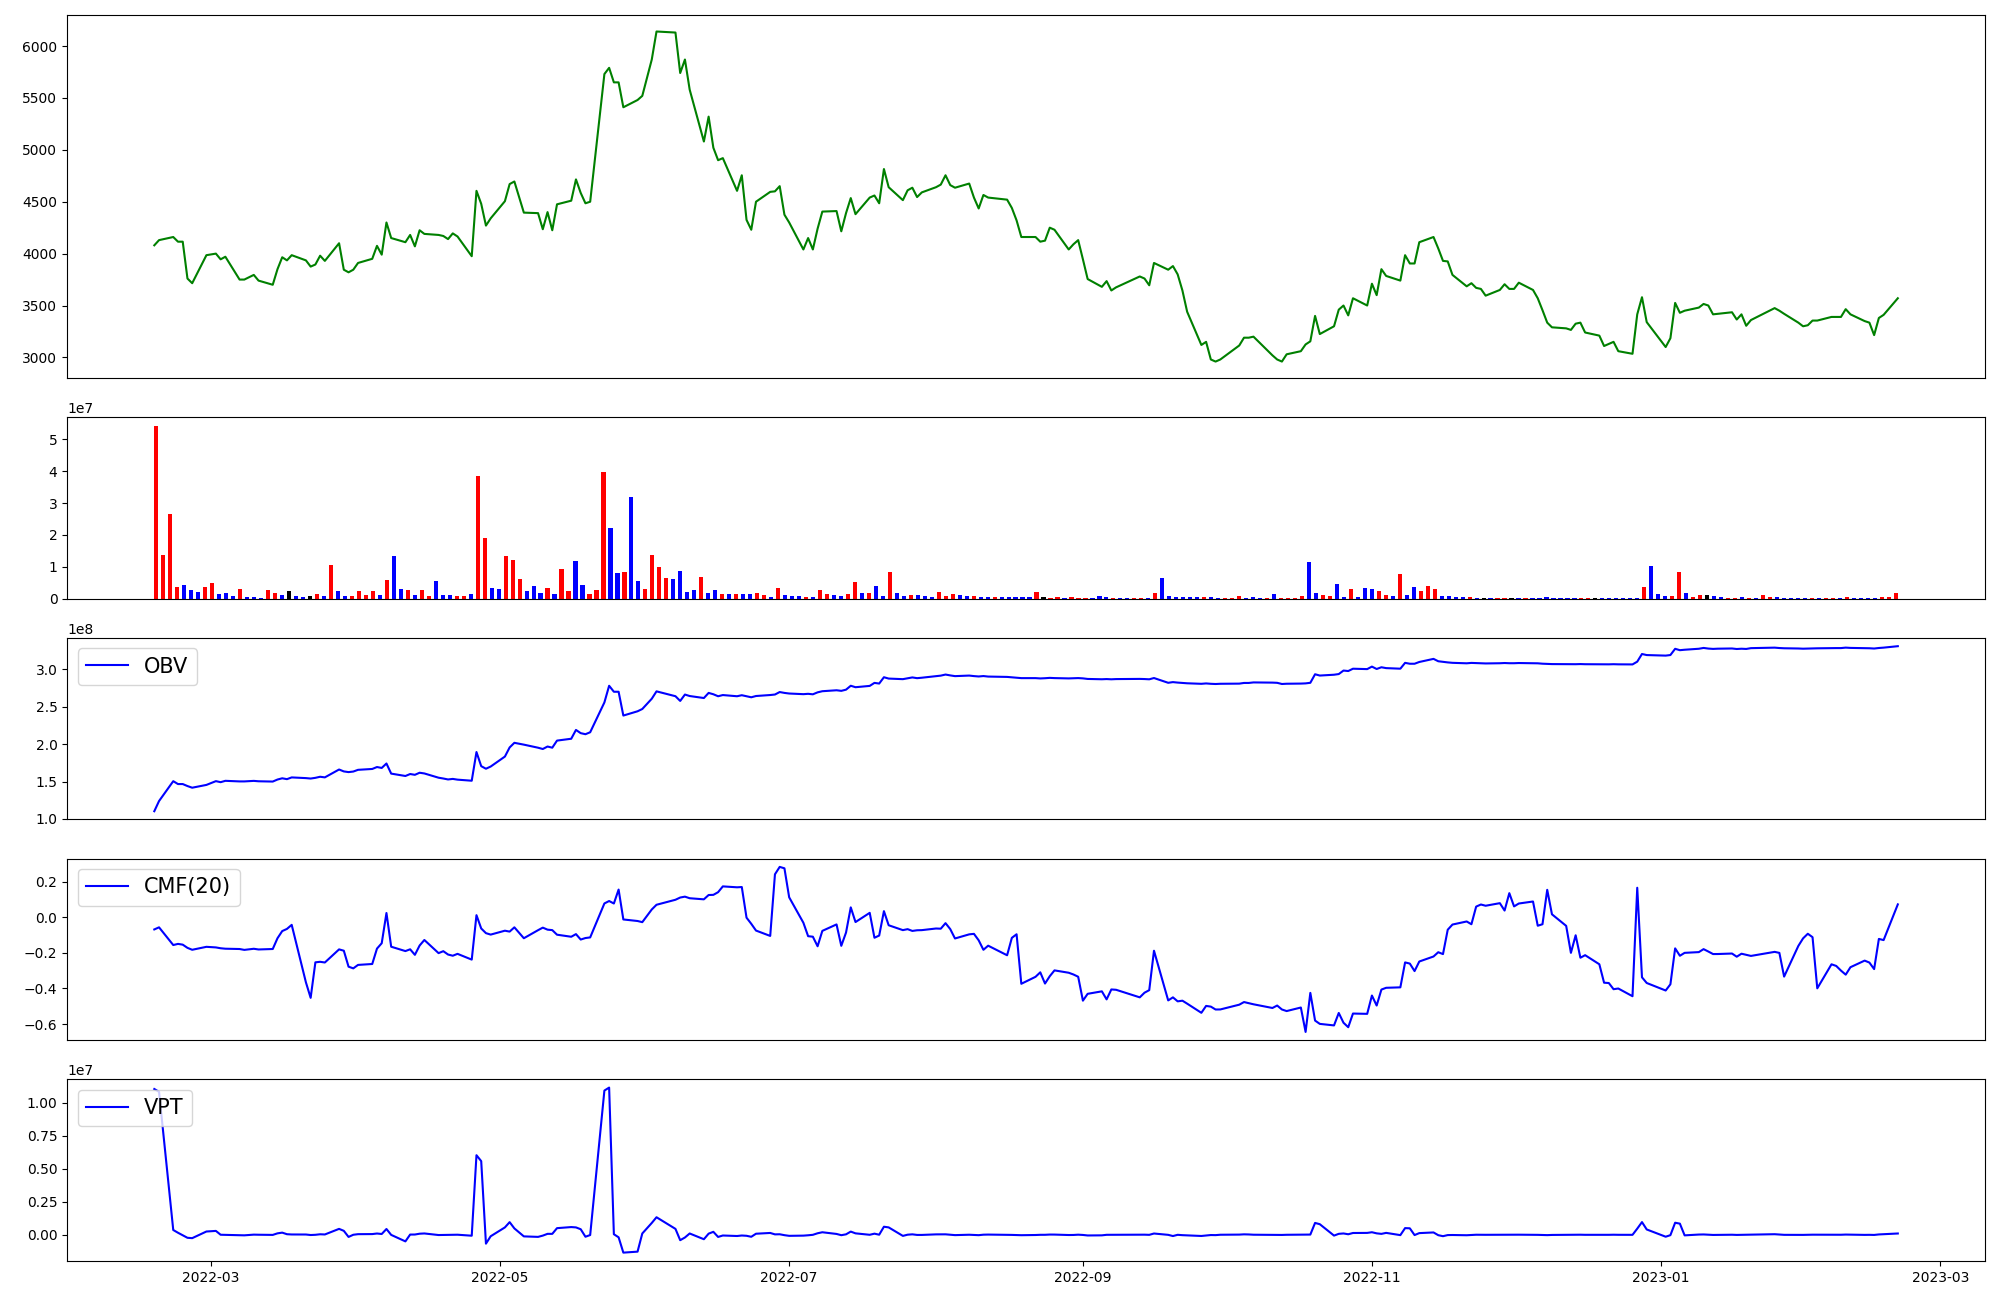Select the 2022-11 date tick label
The width and height of the screenshot is (2000, 1300).
click(1372, 1277)
